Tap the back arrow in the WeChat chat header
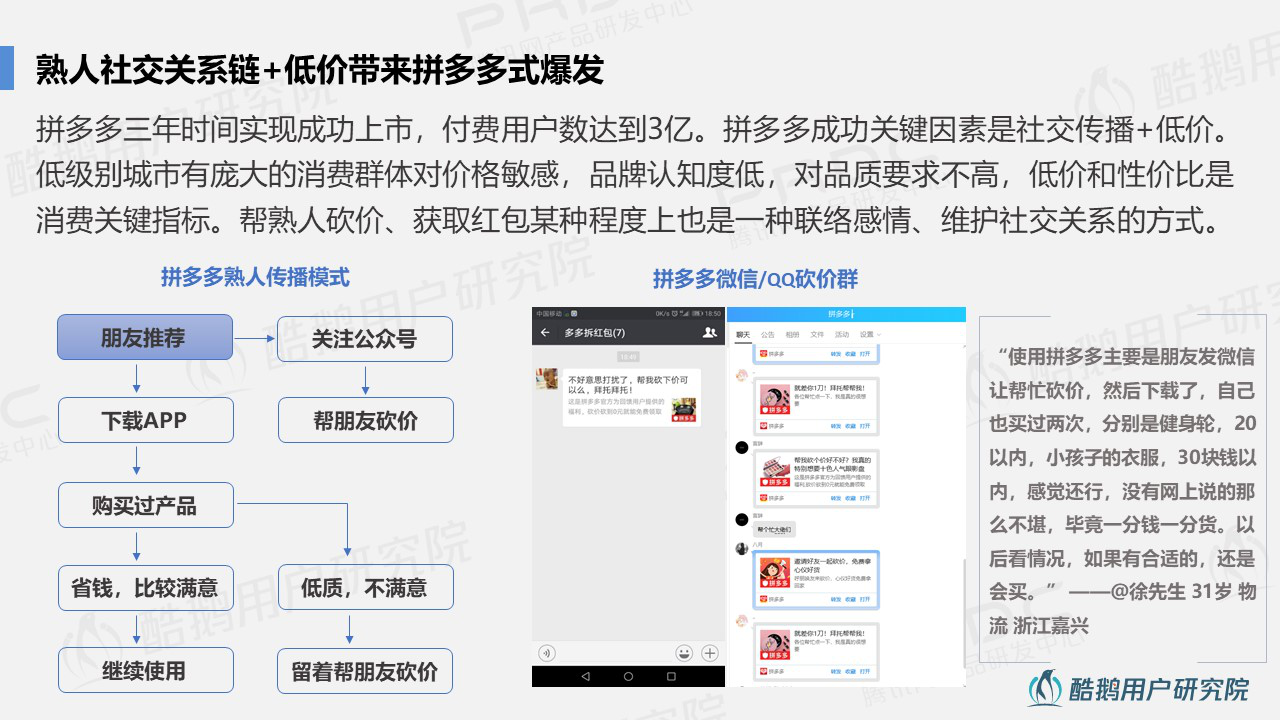The image size is (1280, 720). pos(545,332)
